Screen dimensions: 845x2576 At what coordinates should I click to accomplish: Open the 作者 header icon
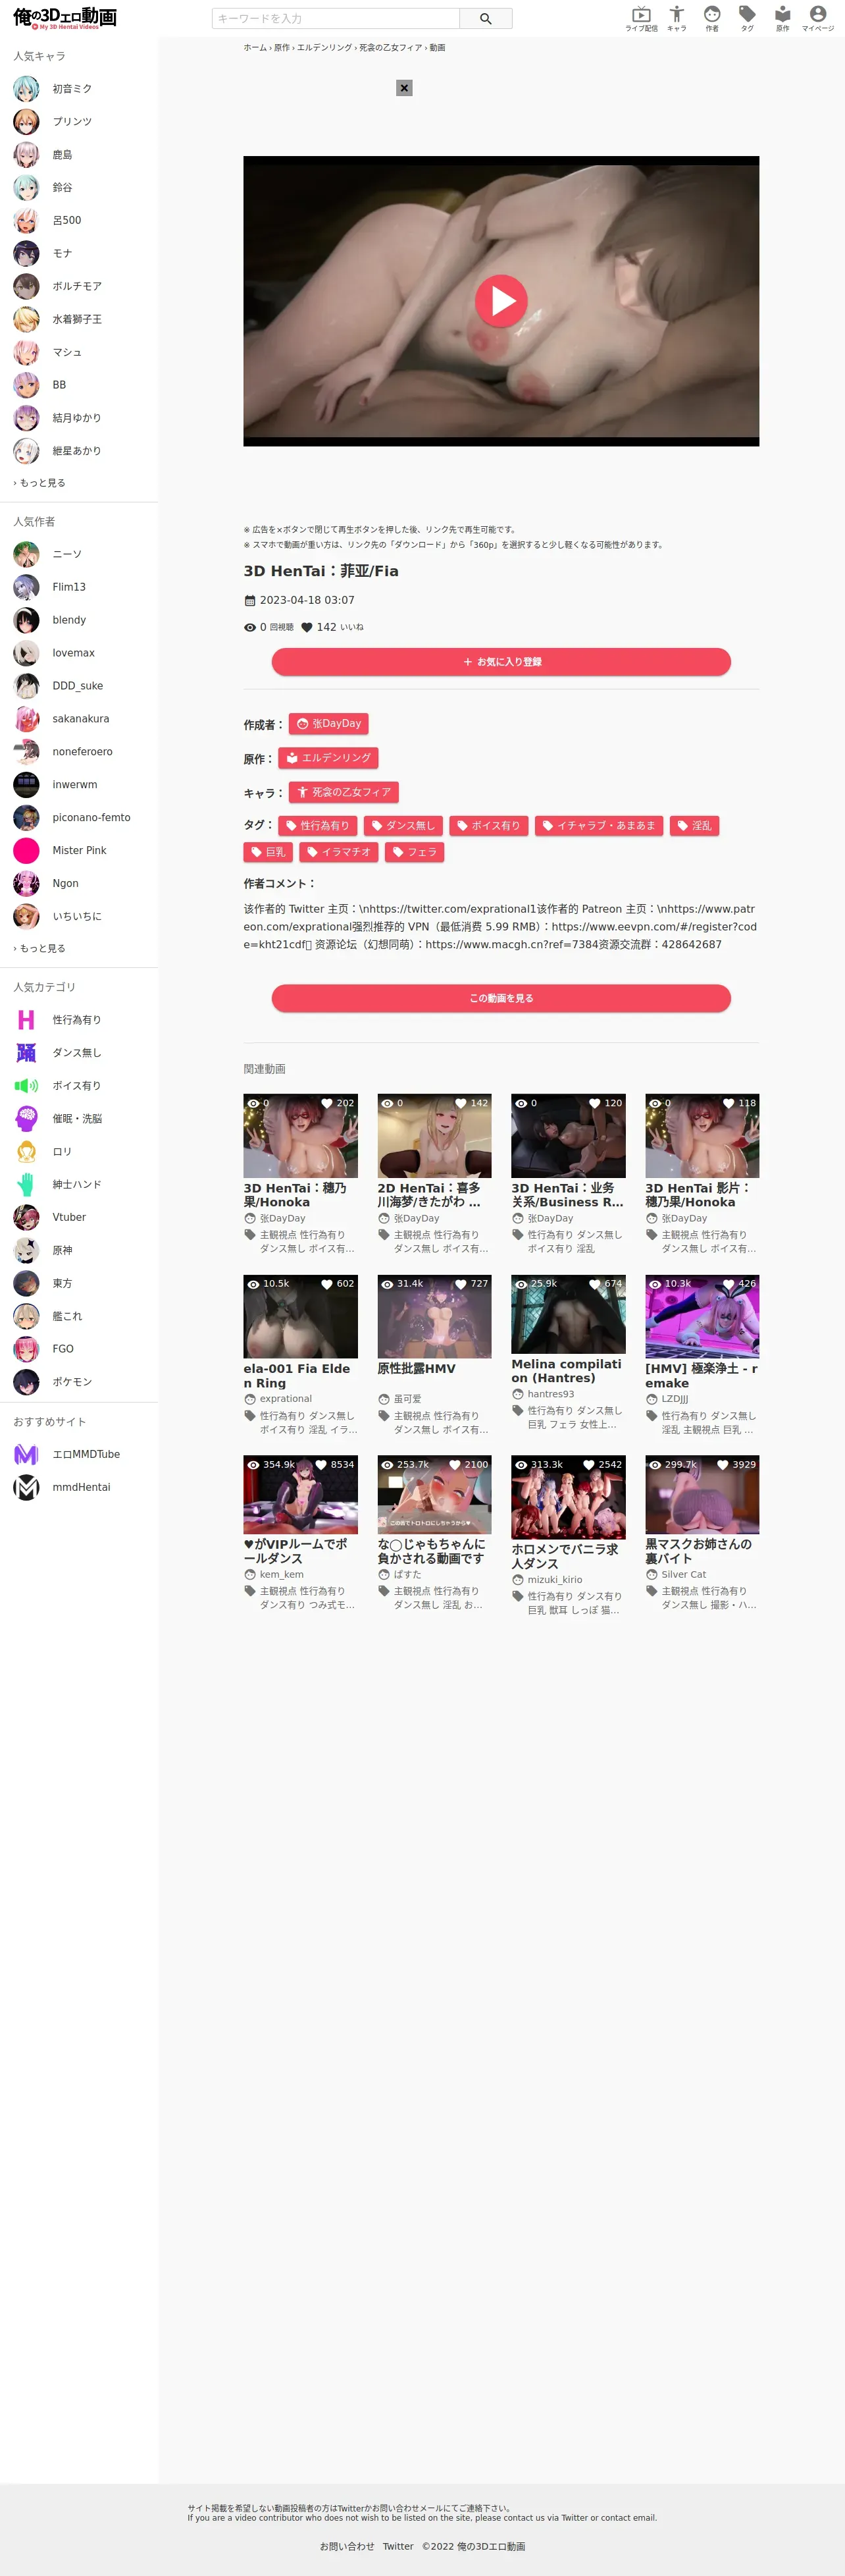(712, 18)
